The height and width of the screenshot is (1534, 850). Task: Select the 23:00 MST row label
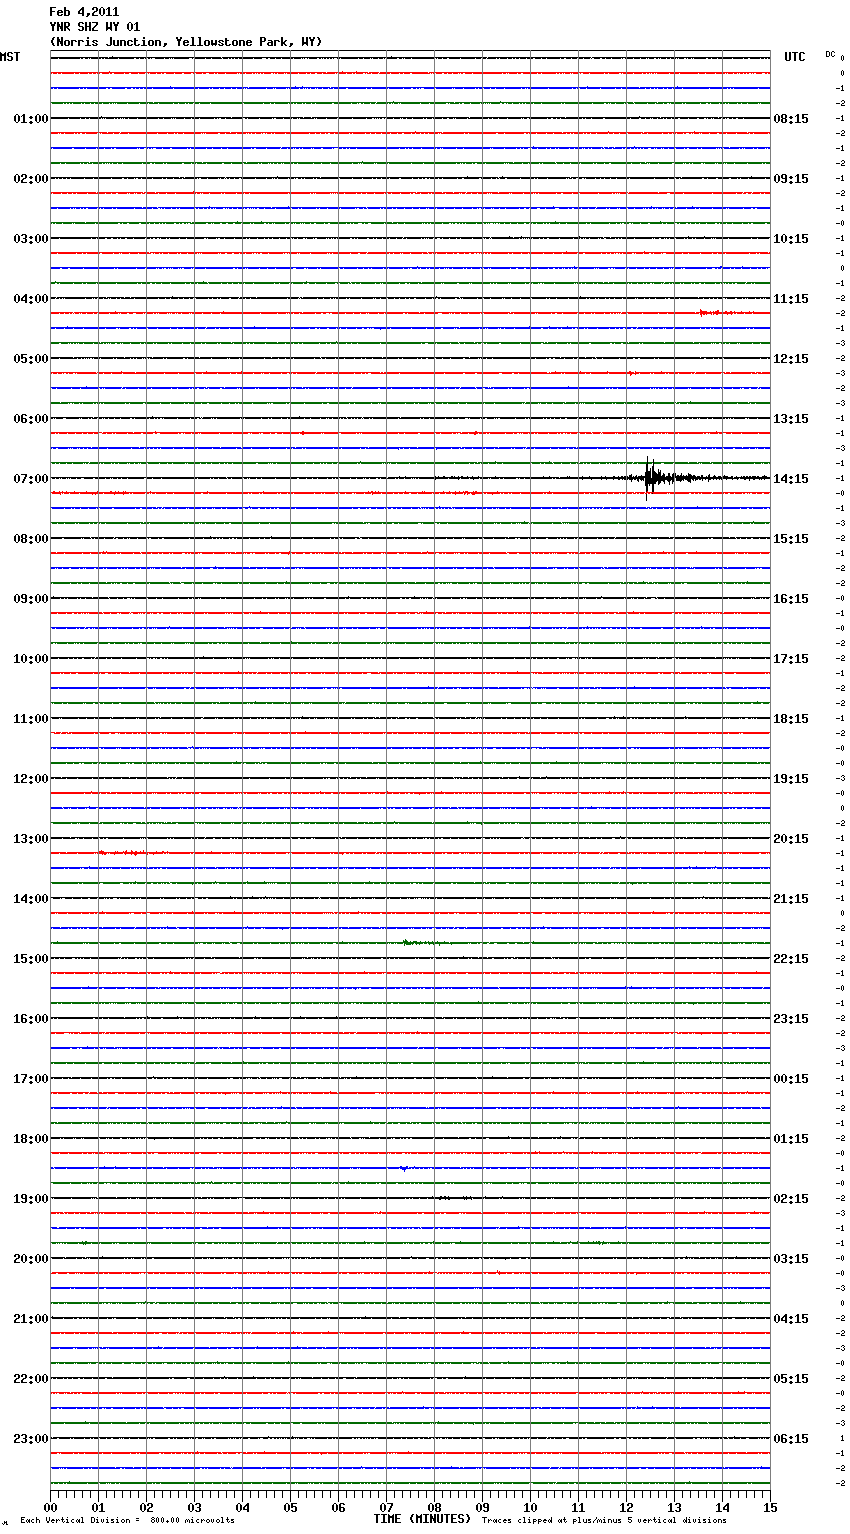point(31,1439)
